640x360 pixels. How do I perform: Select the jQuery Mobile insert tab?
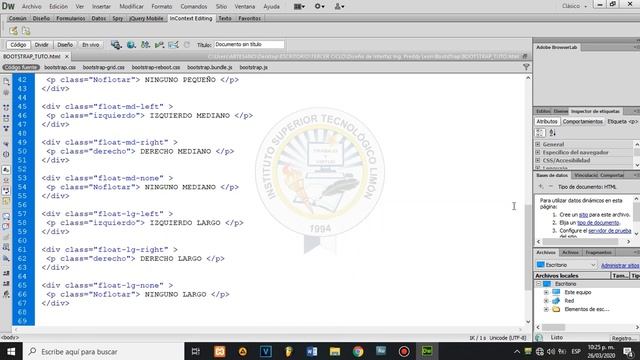(x=146, y=18)
